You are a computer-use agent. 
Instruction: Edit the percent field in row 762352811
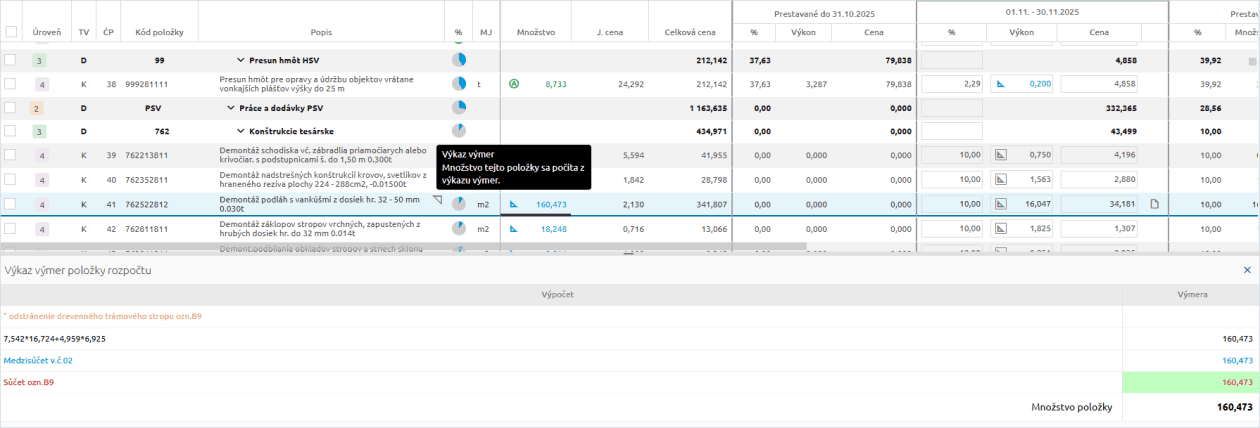coord(951,179)
